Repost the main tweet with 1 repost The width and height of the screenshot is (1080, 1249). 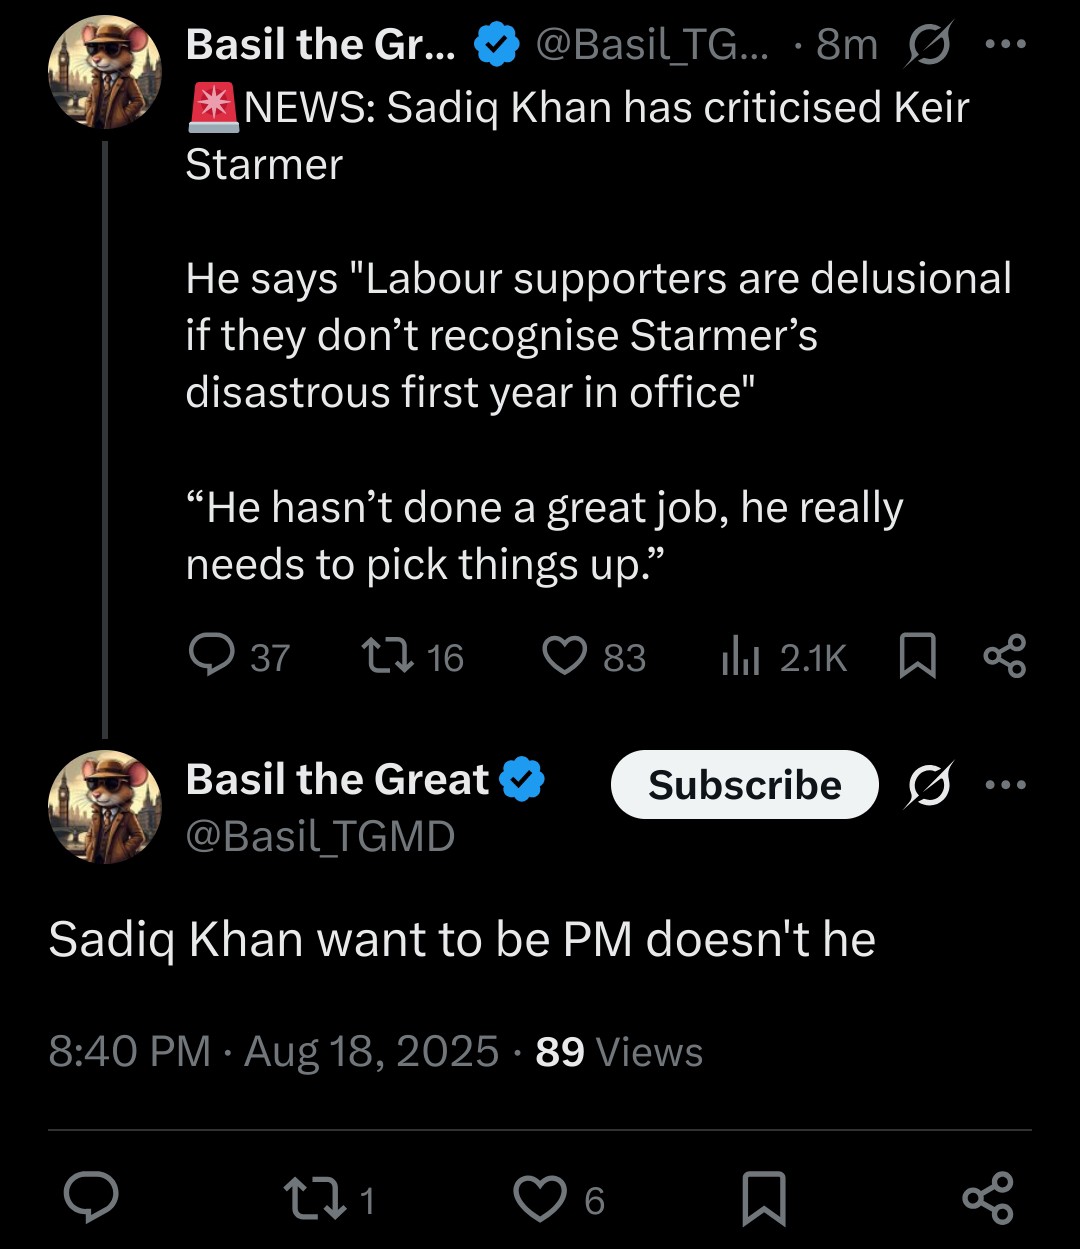[x=329, y=1198]
